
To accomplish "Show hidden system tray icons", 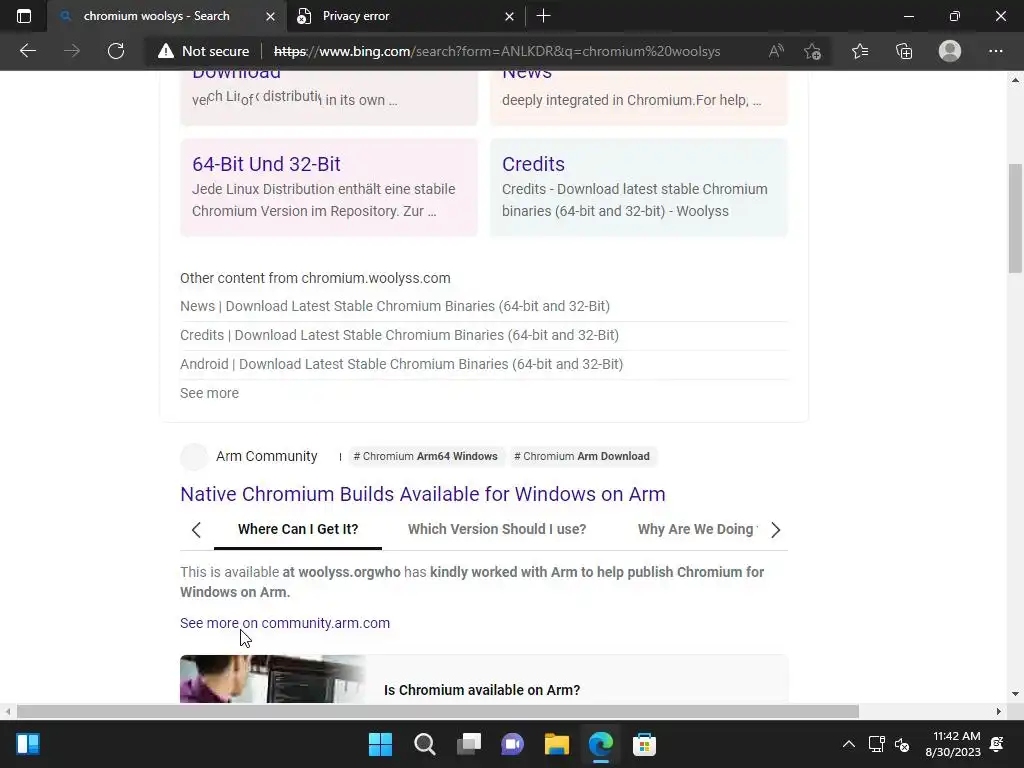I will pos(848,744).
